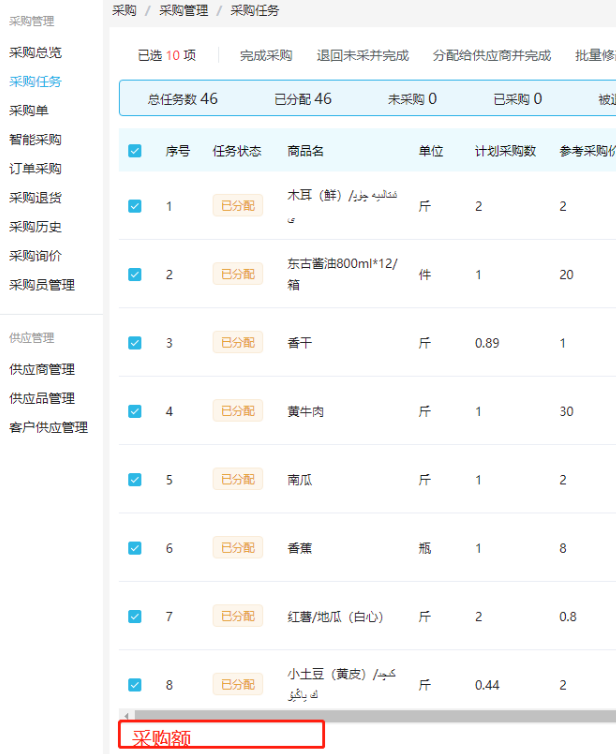Uncheck the row 3 香干 checkbox
Screen dimensions: 616x754
(x=135, y=343)
